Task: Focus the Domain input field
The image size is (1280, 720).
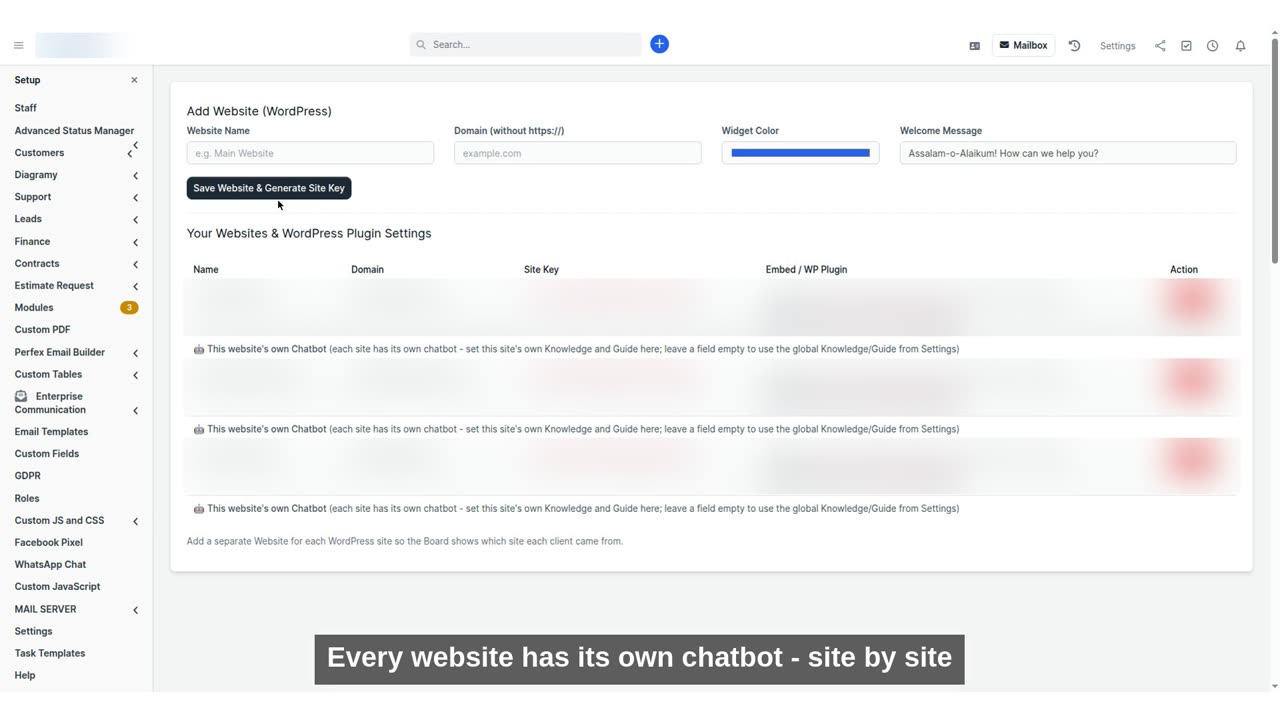Action: click(577, 153)
